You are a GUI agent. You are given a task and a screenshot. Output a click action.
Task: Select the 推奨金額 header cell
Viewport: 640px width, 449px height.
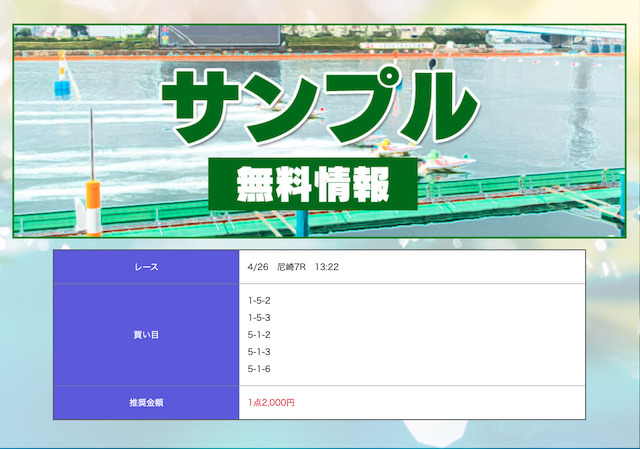point(146,402)
